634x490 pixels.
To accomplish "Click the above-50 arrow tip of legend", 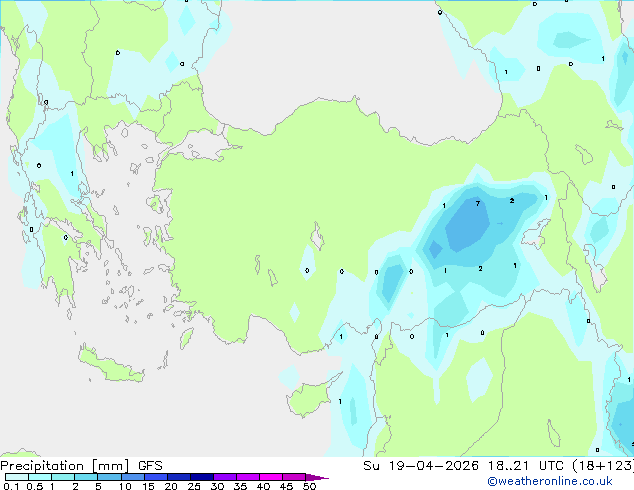I will [x=317, y=477].
